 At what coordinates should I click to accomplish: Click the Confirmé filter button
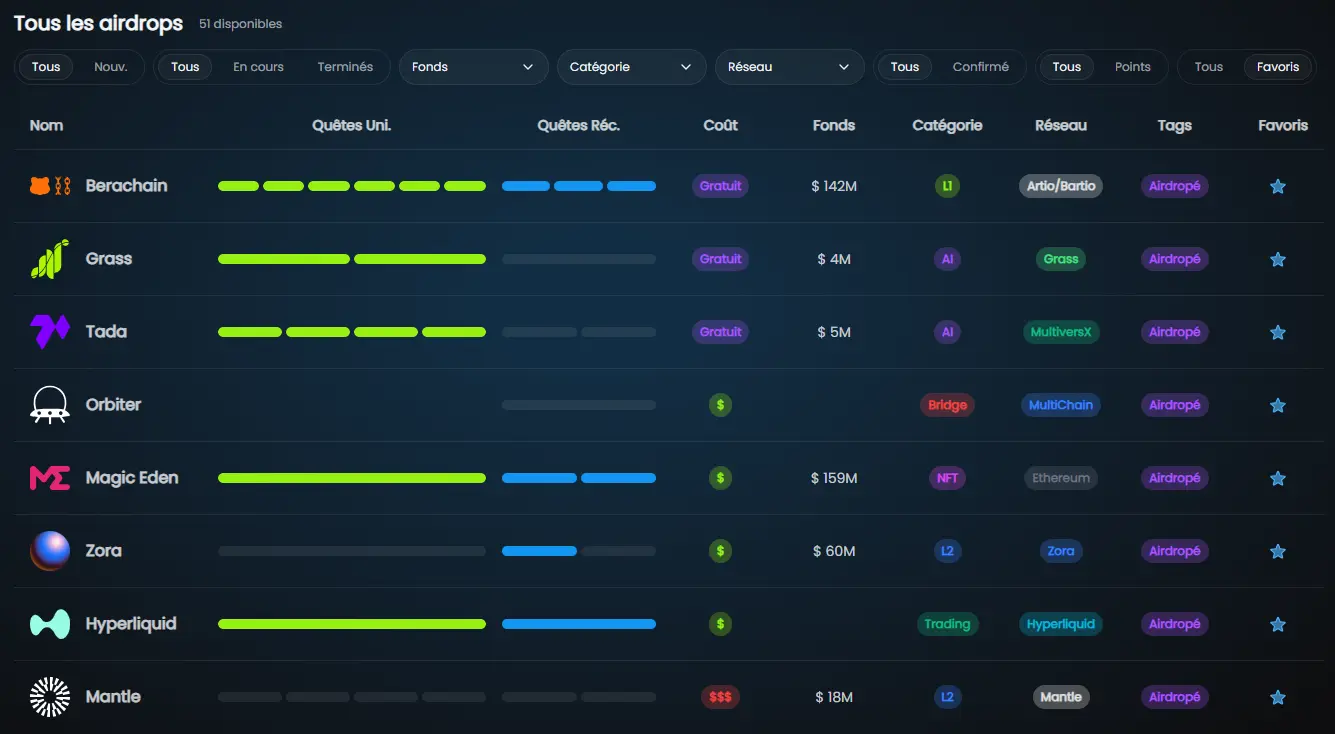point(981,66)
